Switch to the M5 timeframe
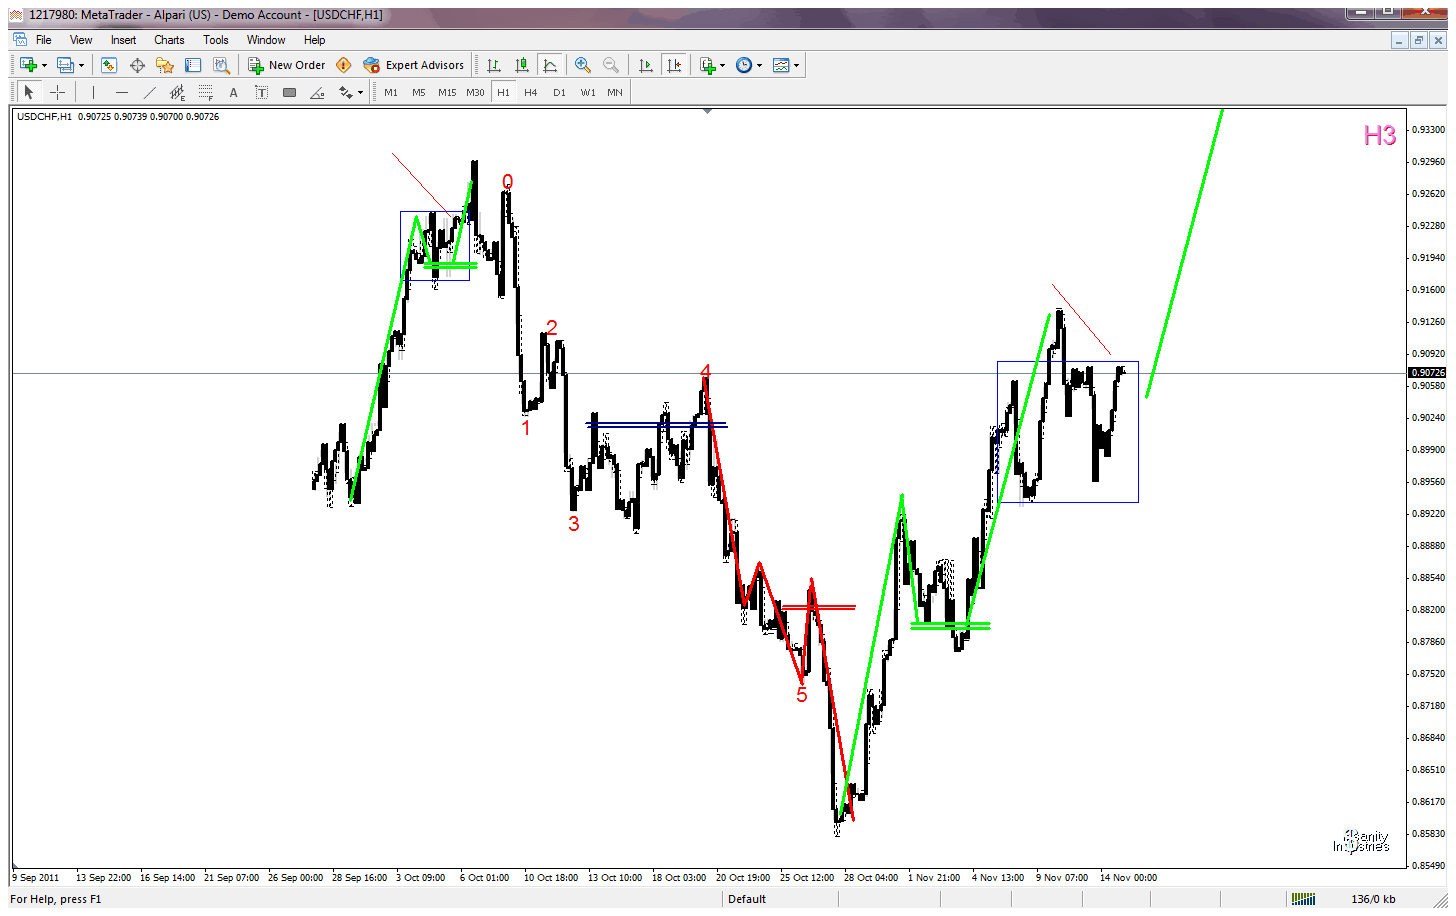The image size is (1456, 916). click(419, 92)
